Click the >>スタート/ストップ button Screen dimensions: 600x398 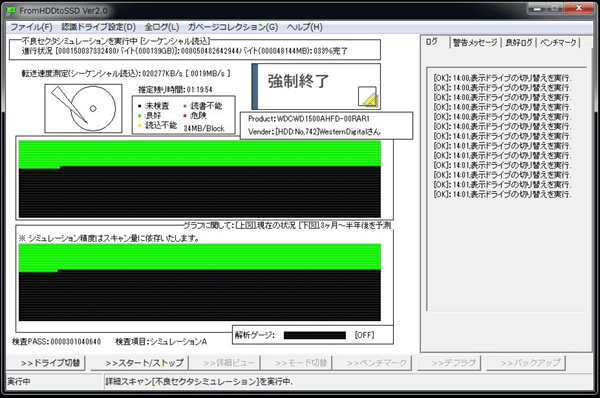click(x=140, y=363)
